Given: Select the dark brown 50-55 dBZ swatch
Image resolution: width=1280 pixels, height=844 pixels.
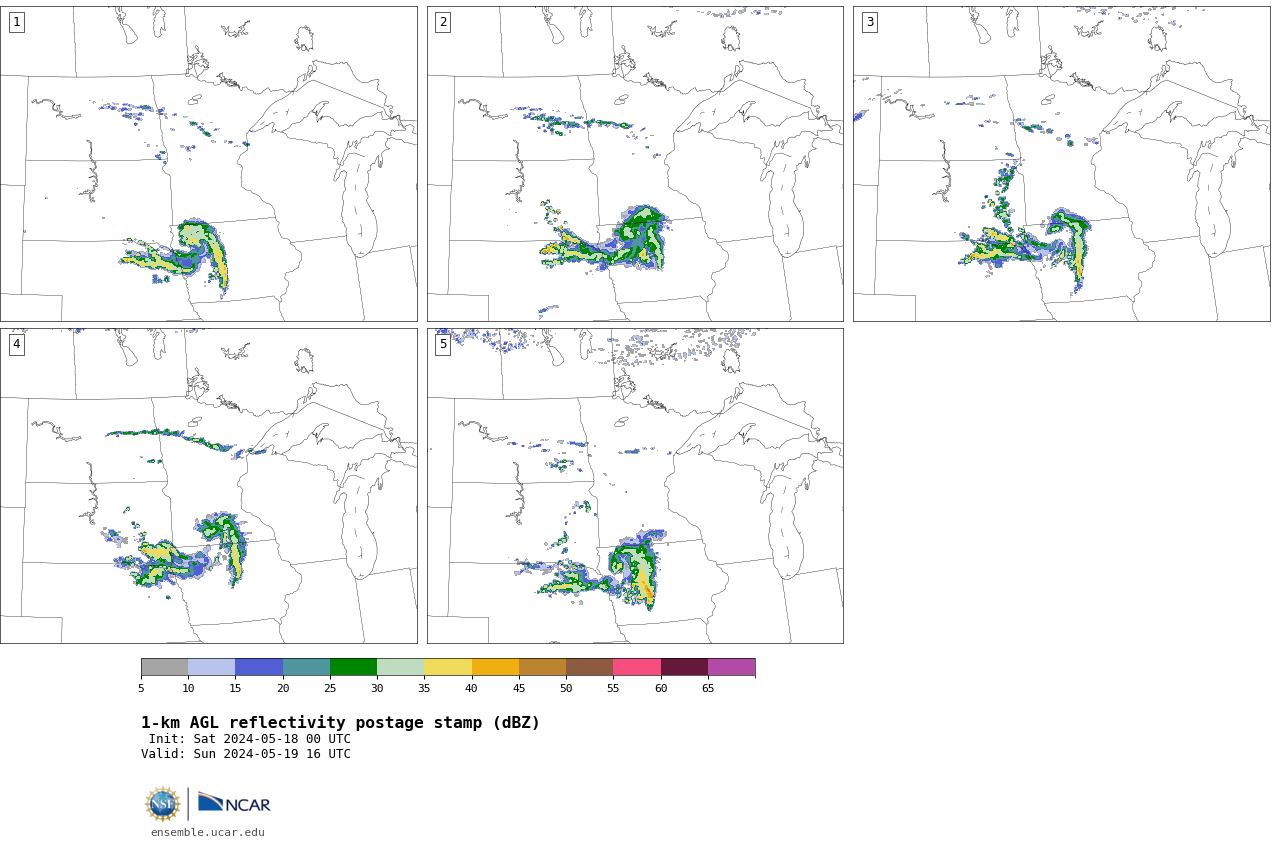Looking at the screenshot, I should [x=590, y=667].
